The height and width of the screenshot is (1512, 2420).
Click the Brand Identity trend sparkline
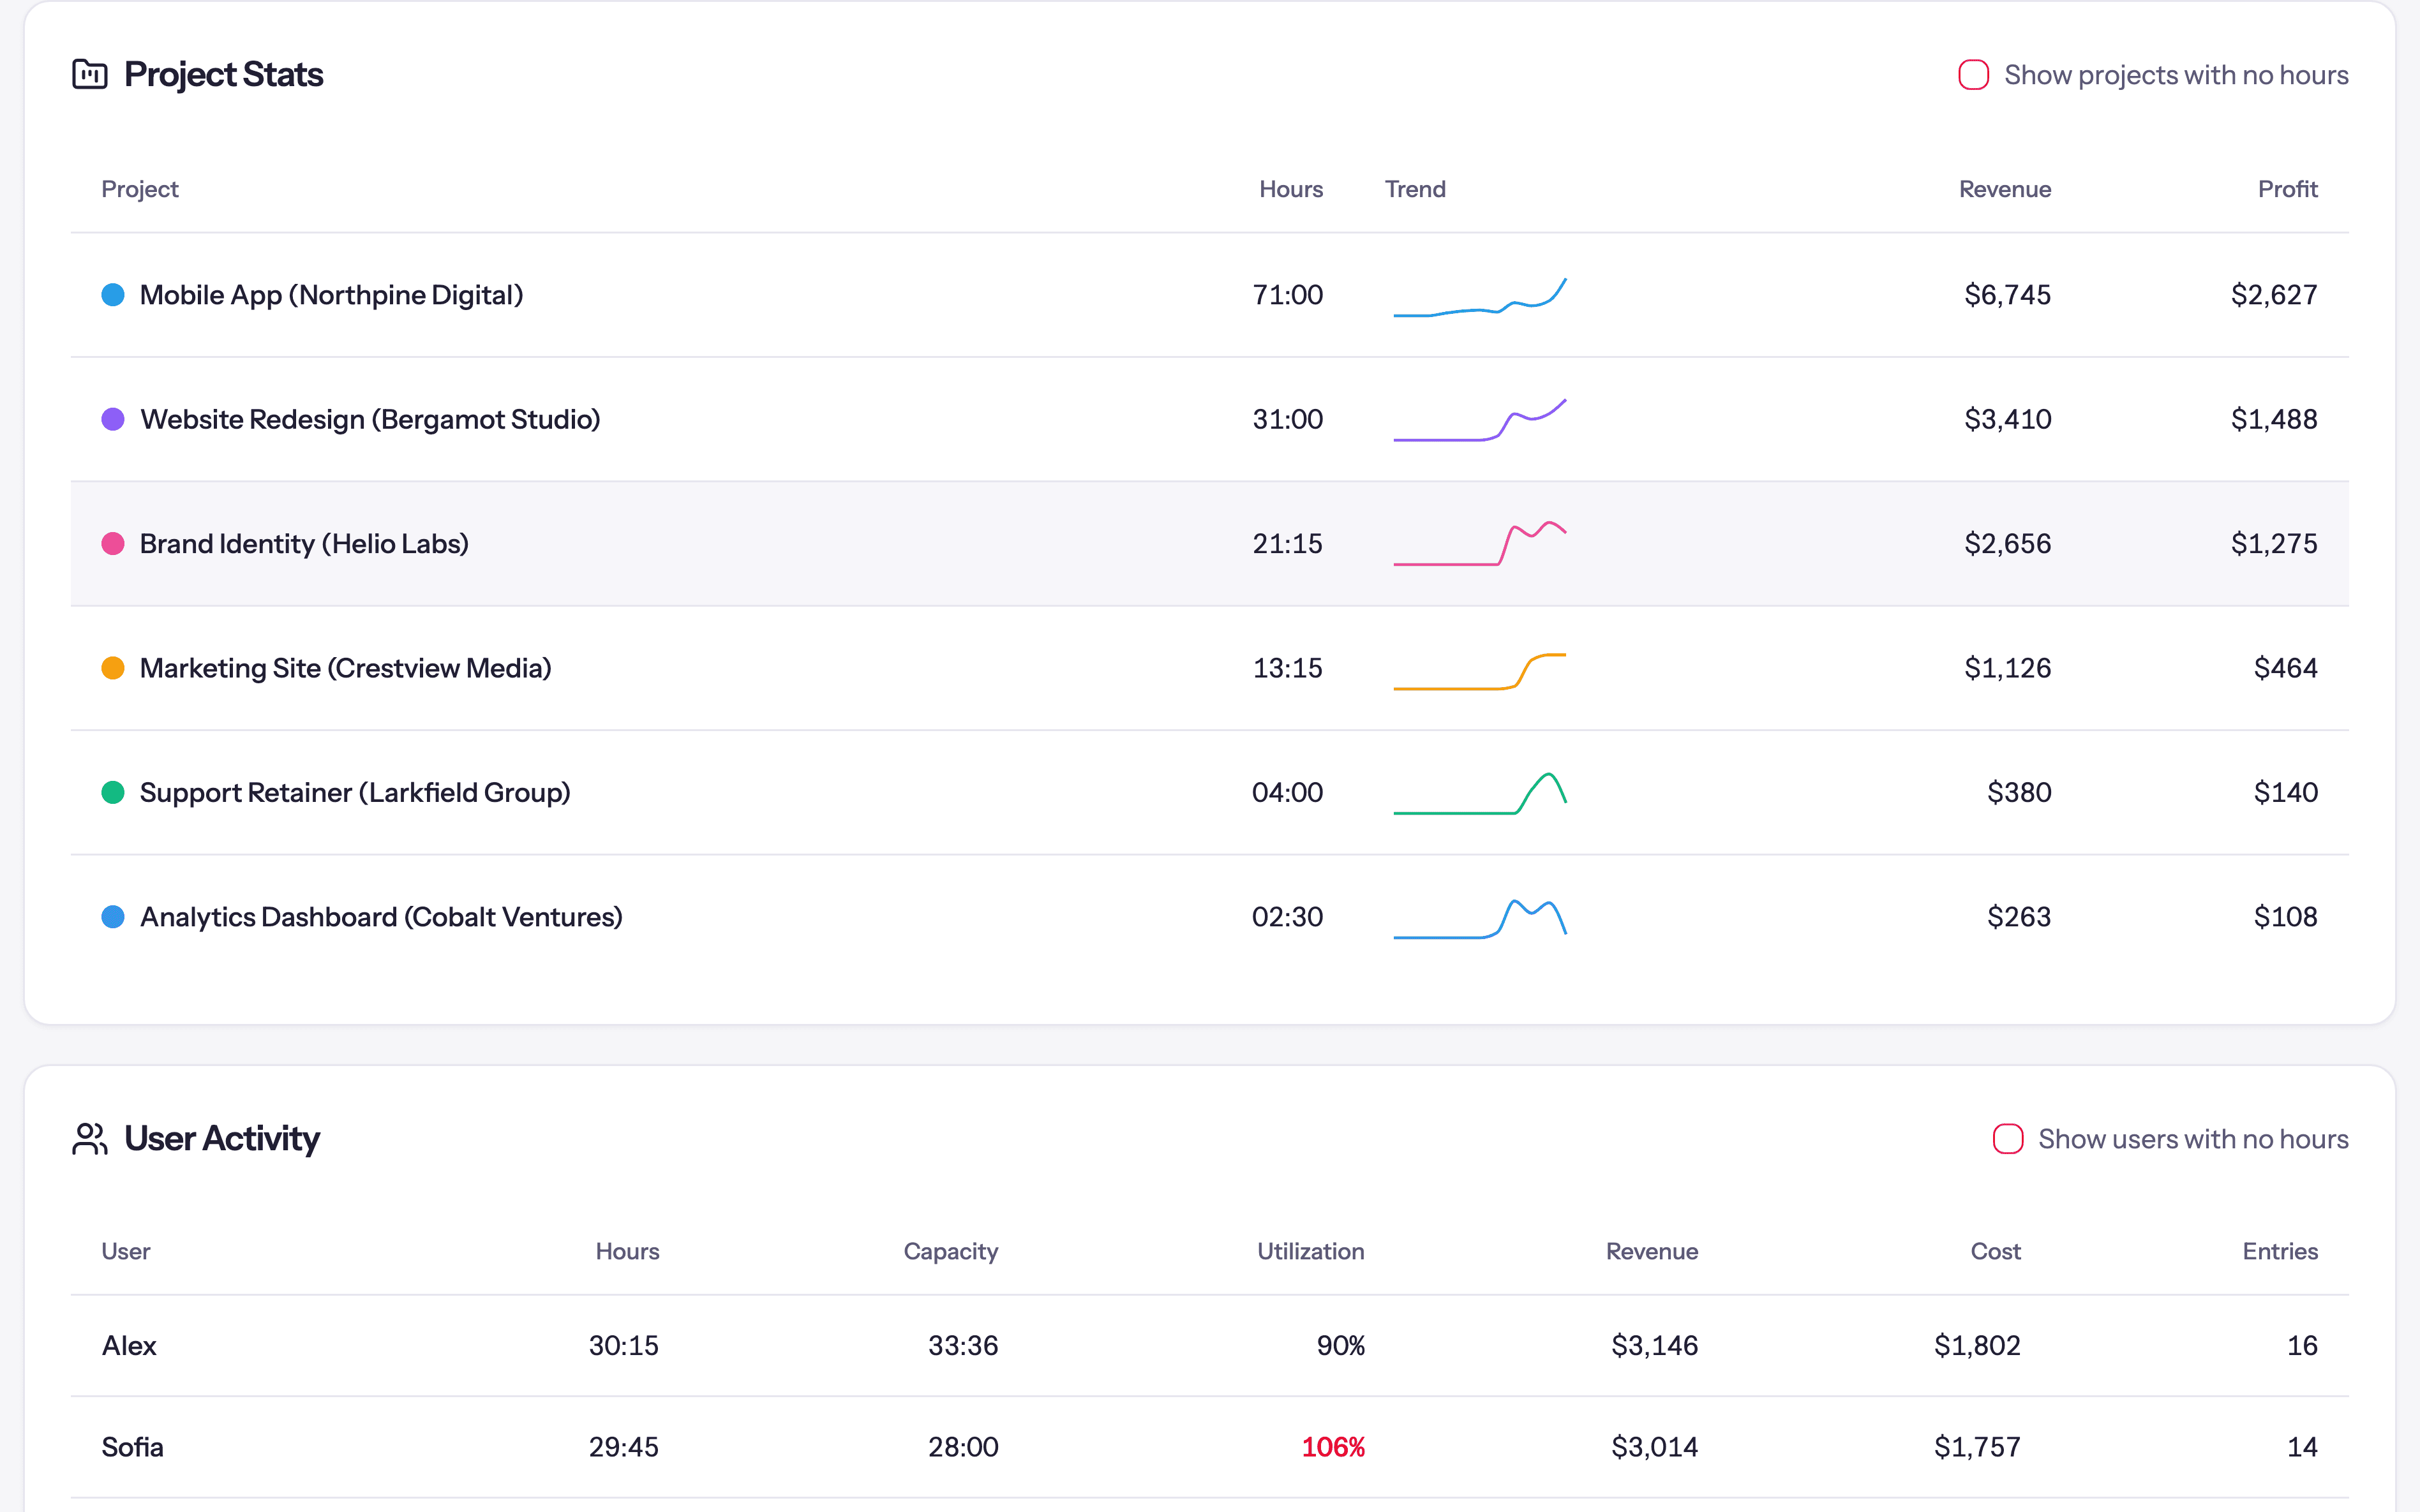1480,543
